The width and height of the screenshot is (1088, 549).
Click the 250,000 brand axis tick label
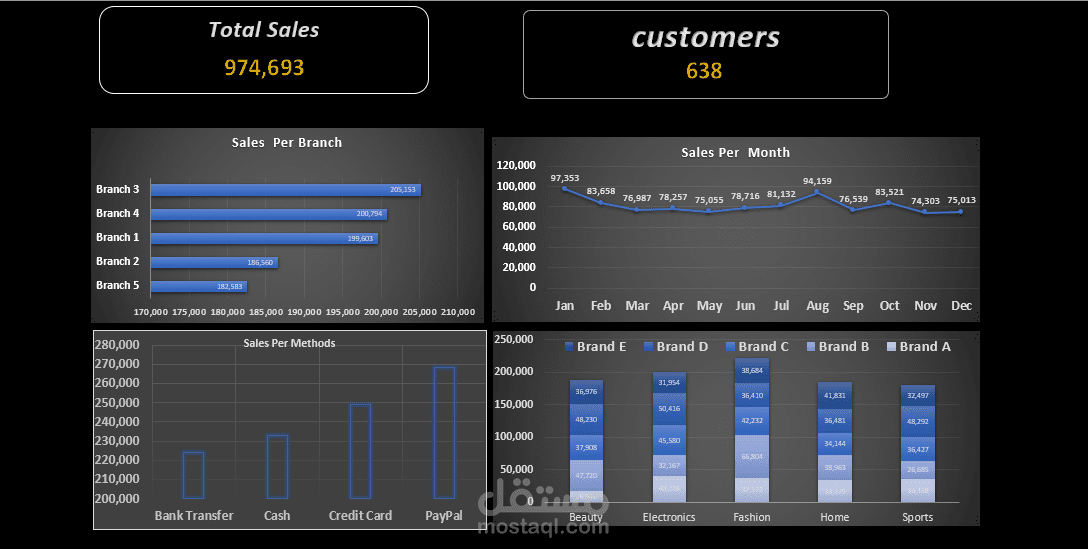click(513, 339)
